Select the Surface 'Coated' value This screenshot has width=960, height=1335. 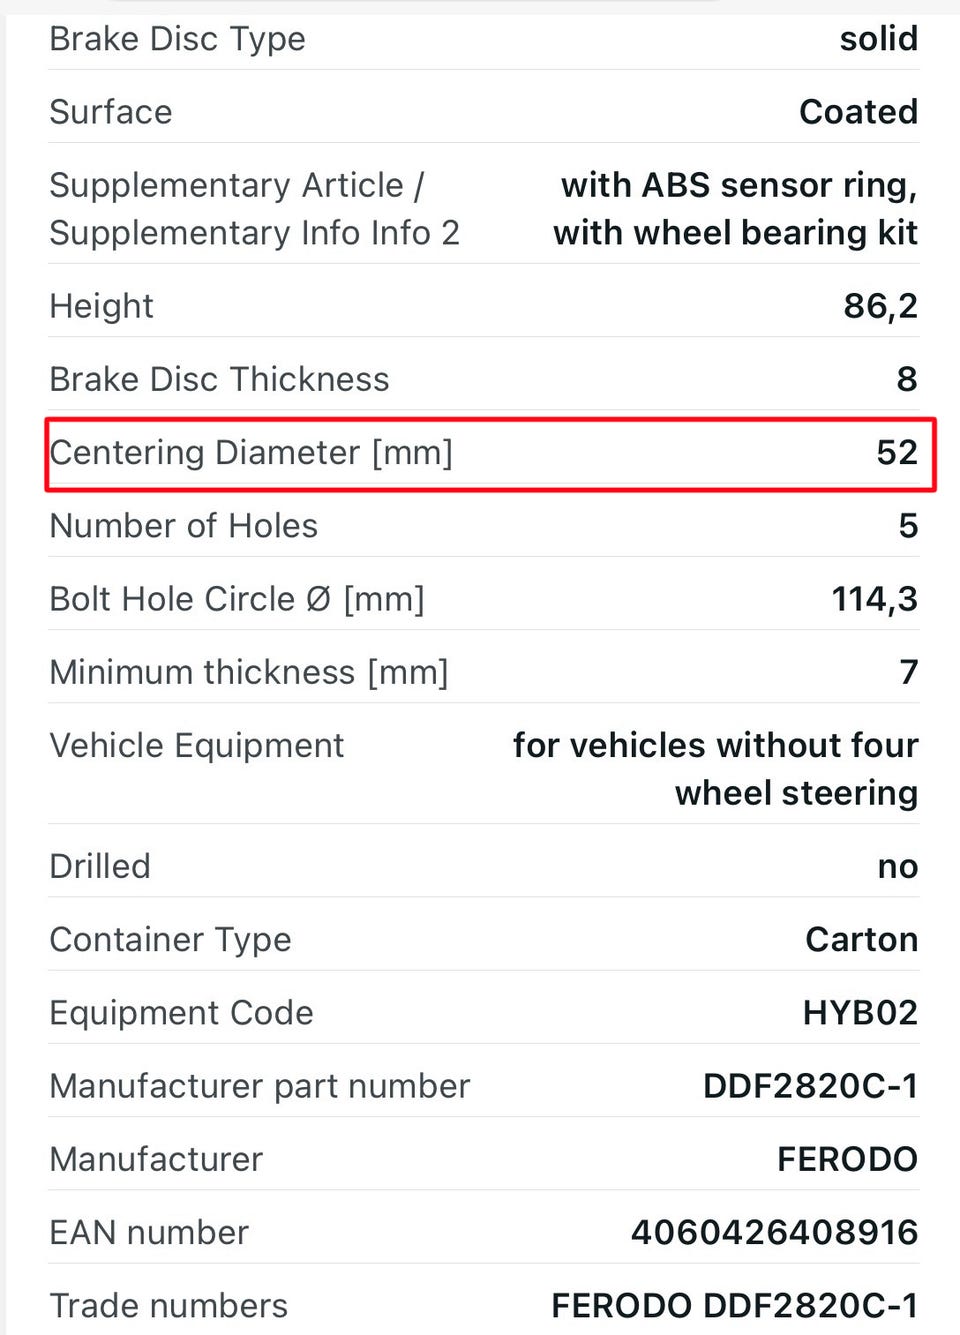[x=858, y=112]
